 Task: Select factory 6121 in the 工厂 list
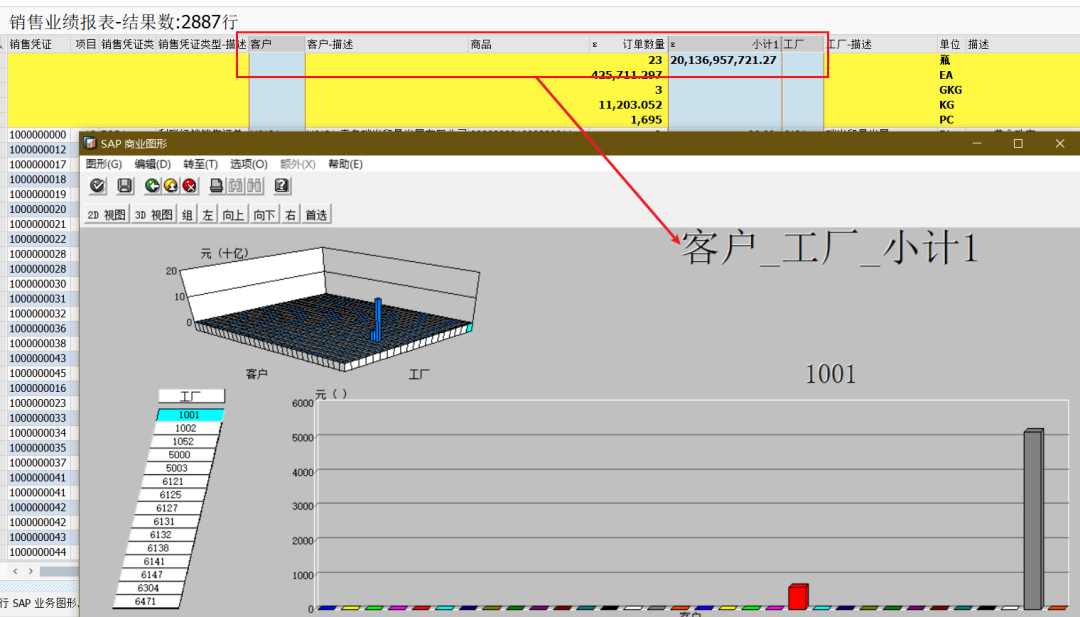coord(174,481)
